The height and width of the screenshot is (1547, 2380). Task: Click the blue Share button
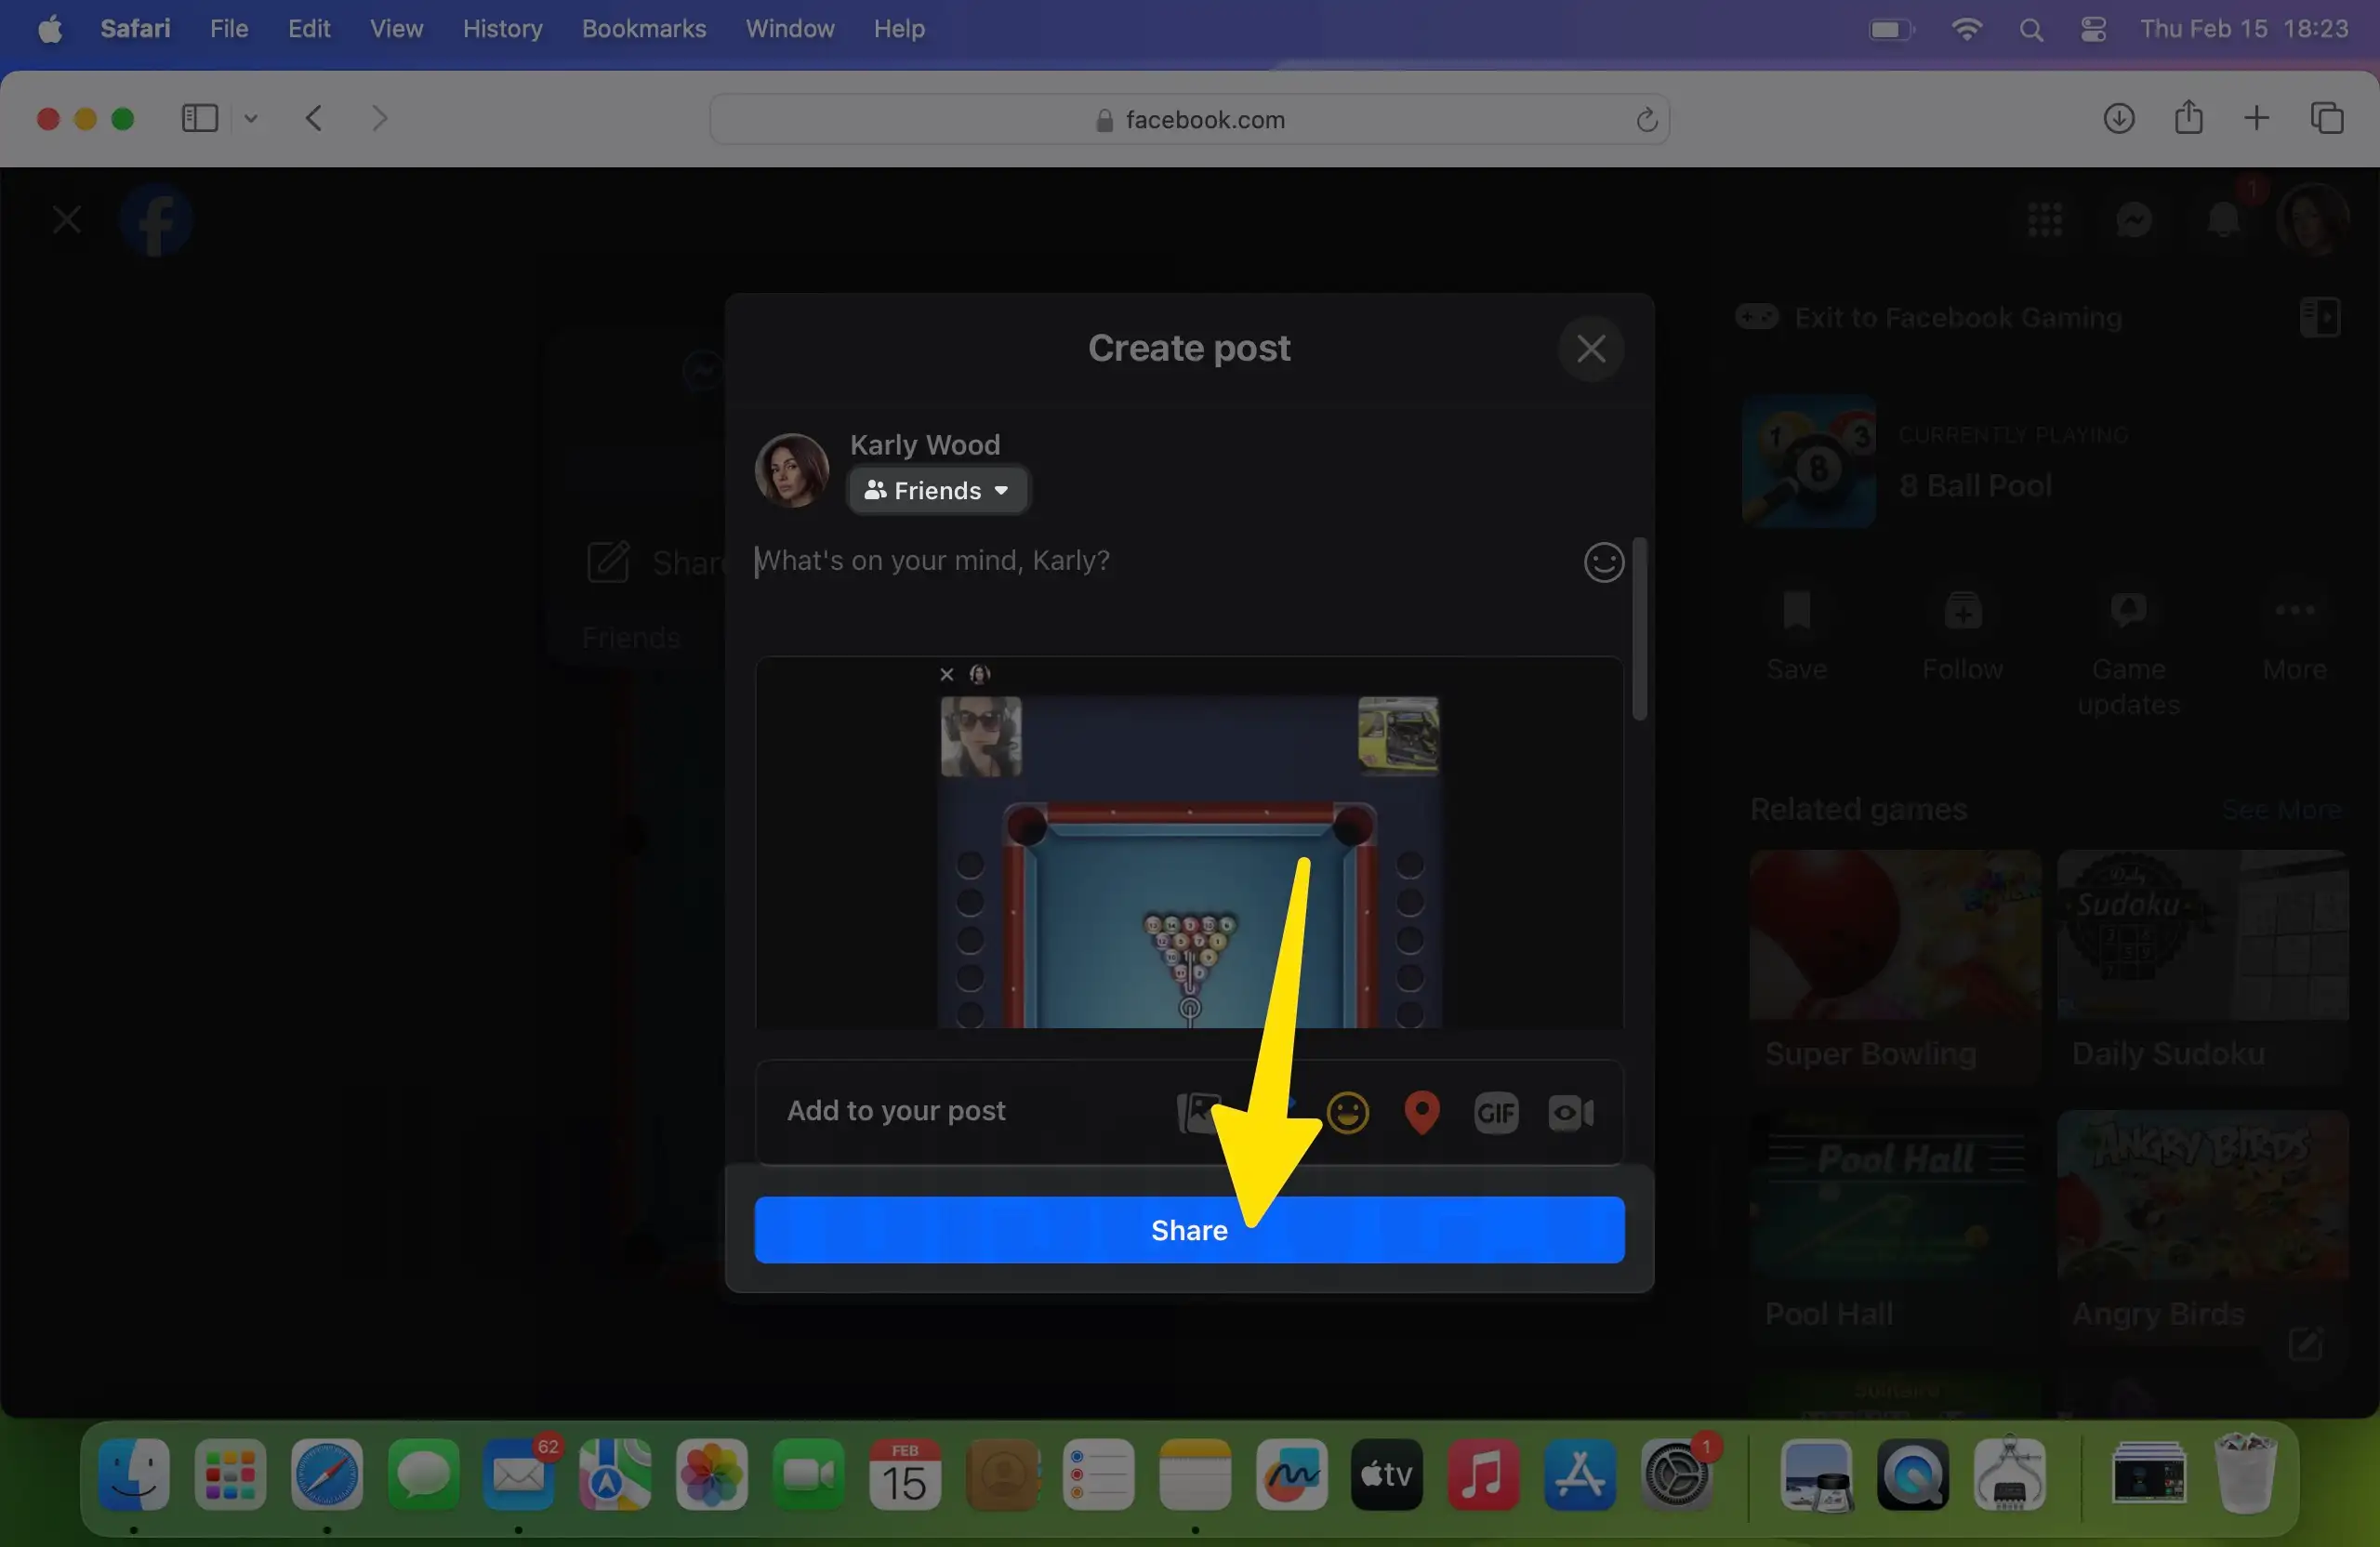1188,1229
